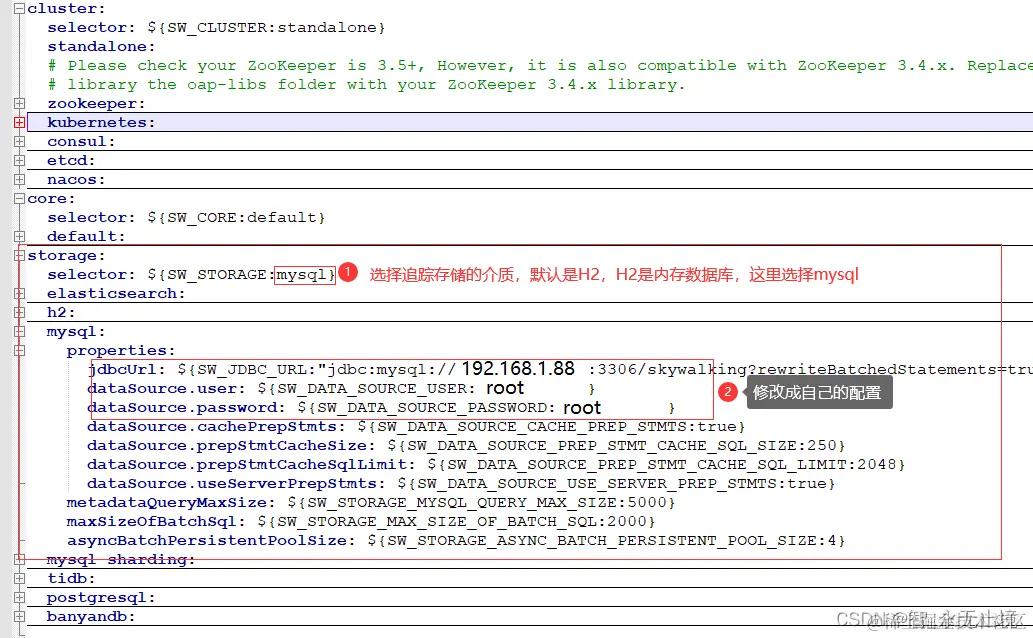Click the 'dataSource.prepStmtCacheSize:' line
The width and height of the screenshot is (1033, 638).
point(466,446)
